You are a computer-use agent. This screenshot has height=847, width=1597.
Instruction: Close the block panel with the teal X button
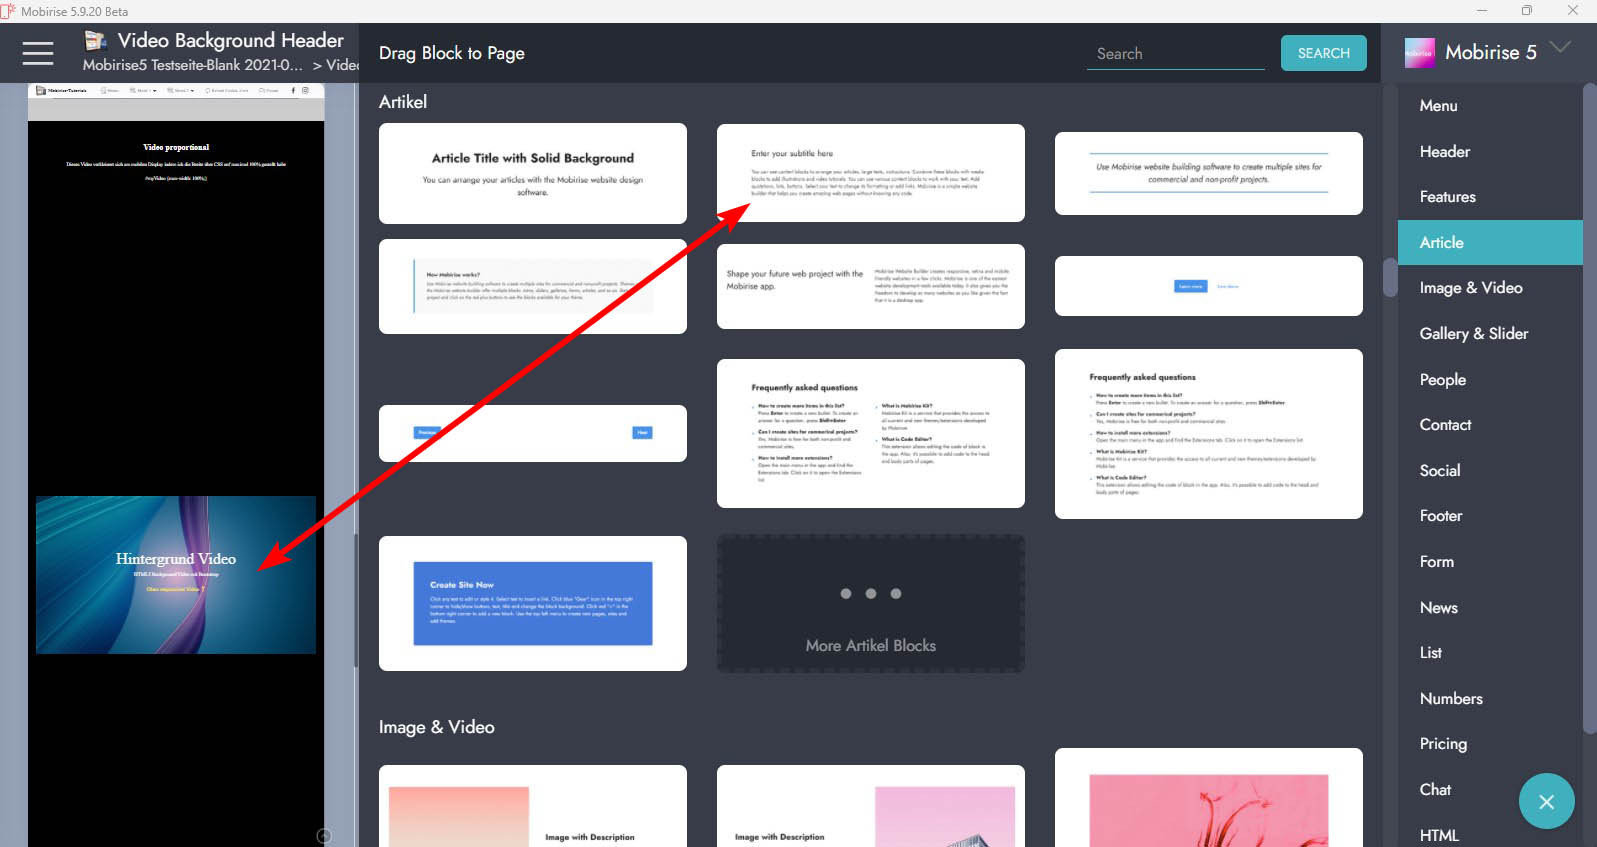pyautogui.click(x=1546, y=802)
